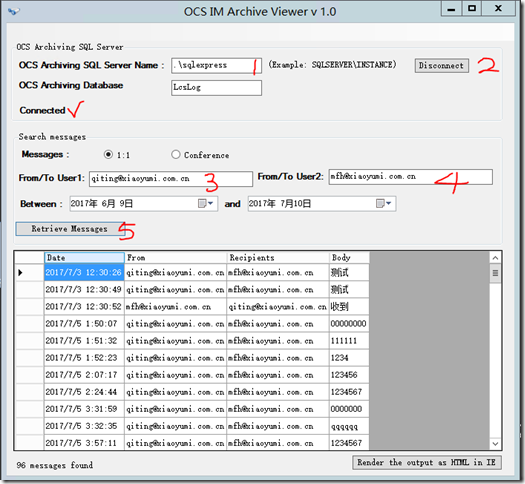
Task: Click the body cell containing 00000000
Action: 349,324
